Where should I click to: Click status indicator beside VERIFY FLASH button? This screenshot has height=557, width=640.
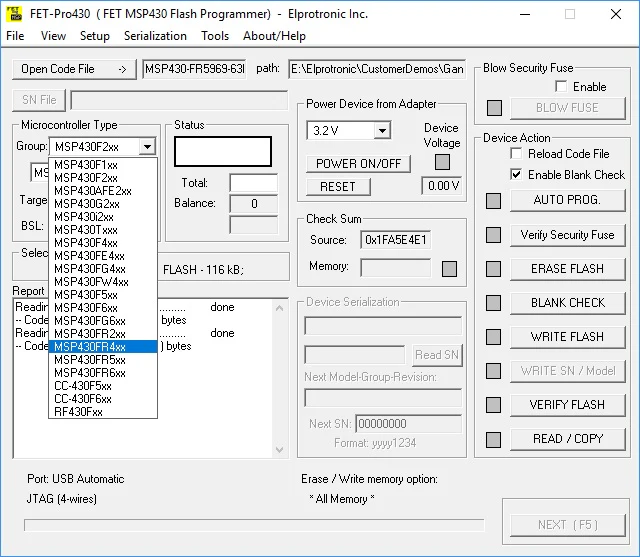493,405
